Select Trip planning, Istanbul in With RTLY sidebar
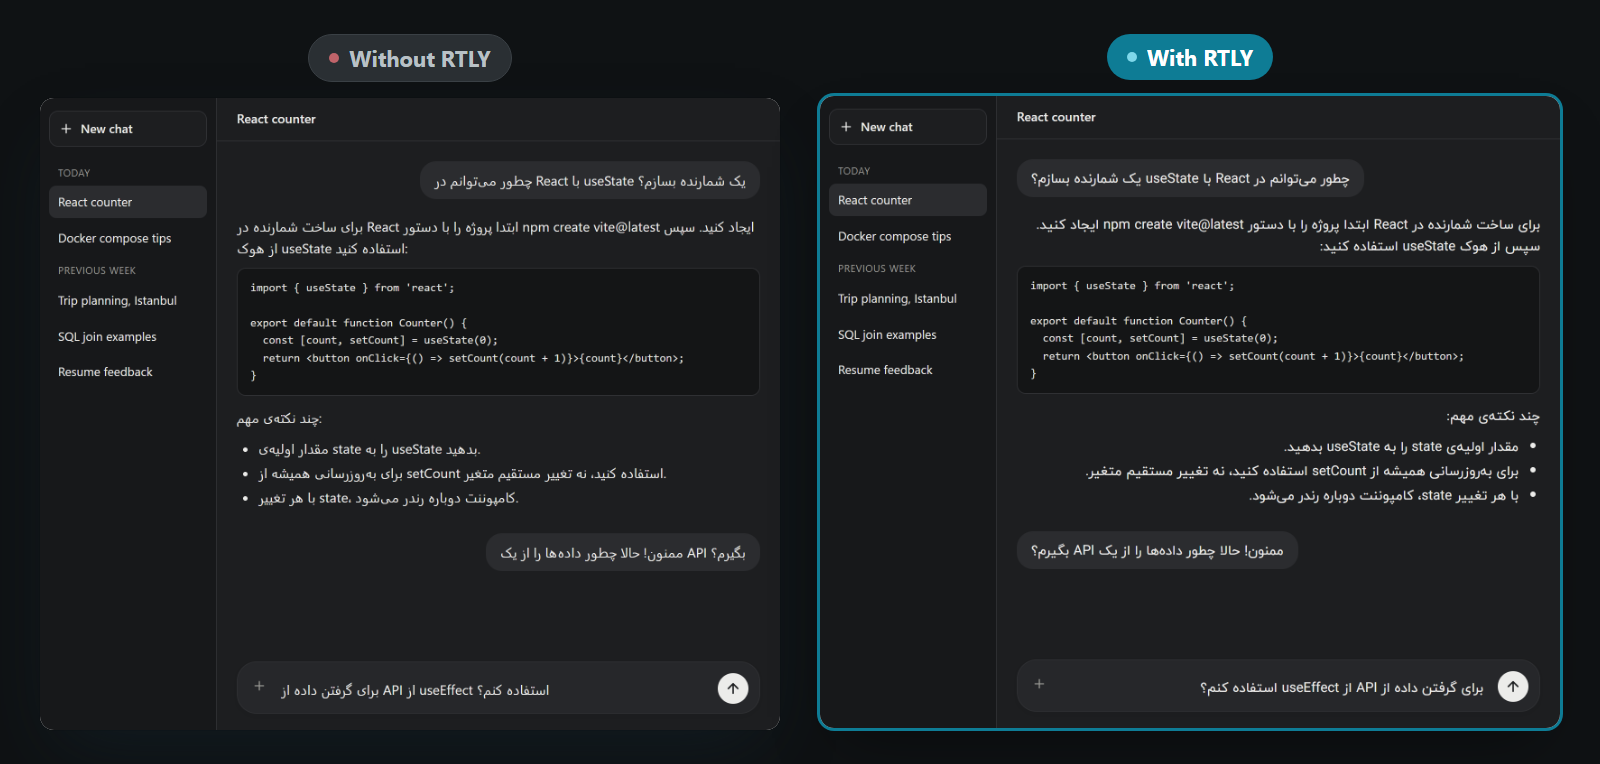This screenshot has height=764, width=1600. [x=908, y=299]
